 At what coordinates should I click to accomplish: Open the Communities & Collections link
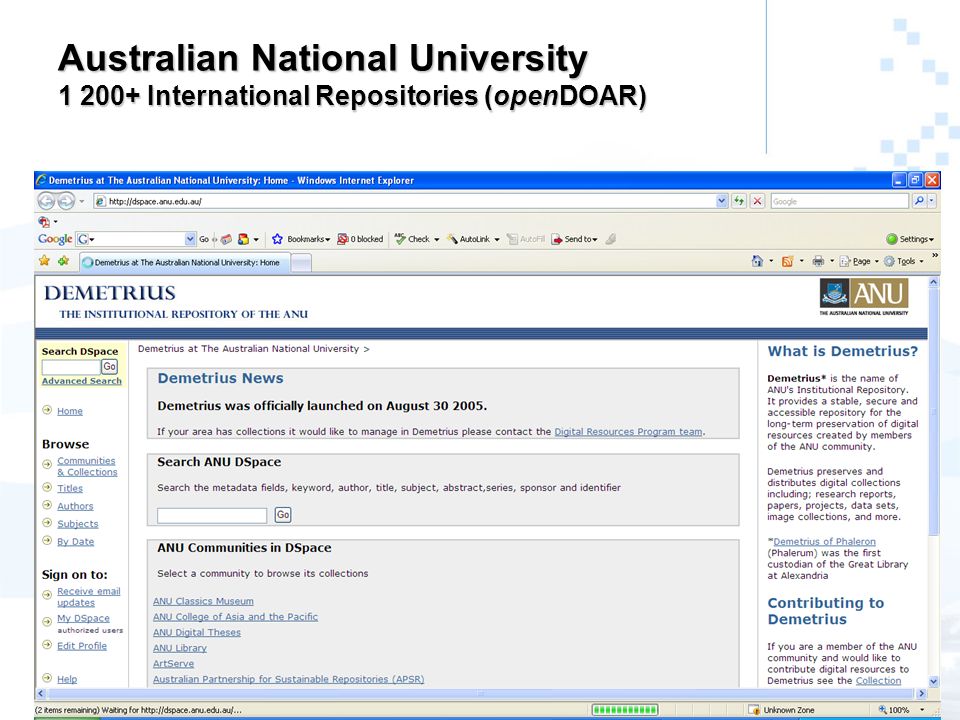tap(87, 467)
